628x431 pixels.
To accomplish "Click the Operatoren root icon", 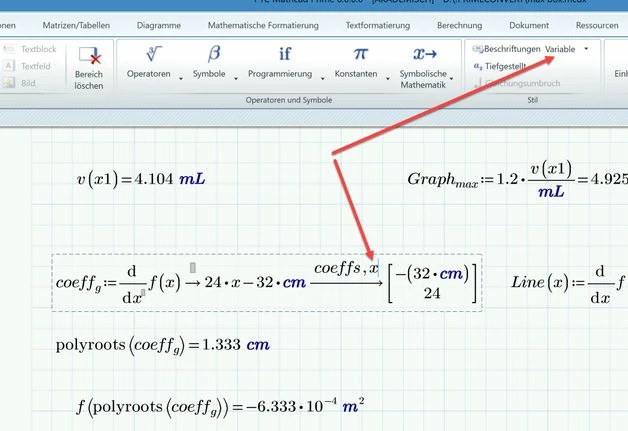I will click(x=153, y=54).
